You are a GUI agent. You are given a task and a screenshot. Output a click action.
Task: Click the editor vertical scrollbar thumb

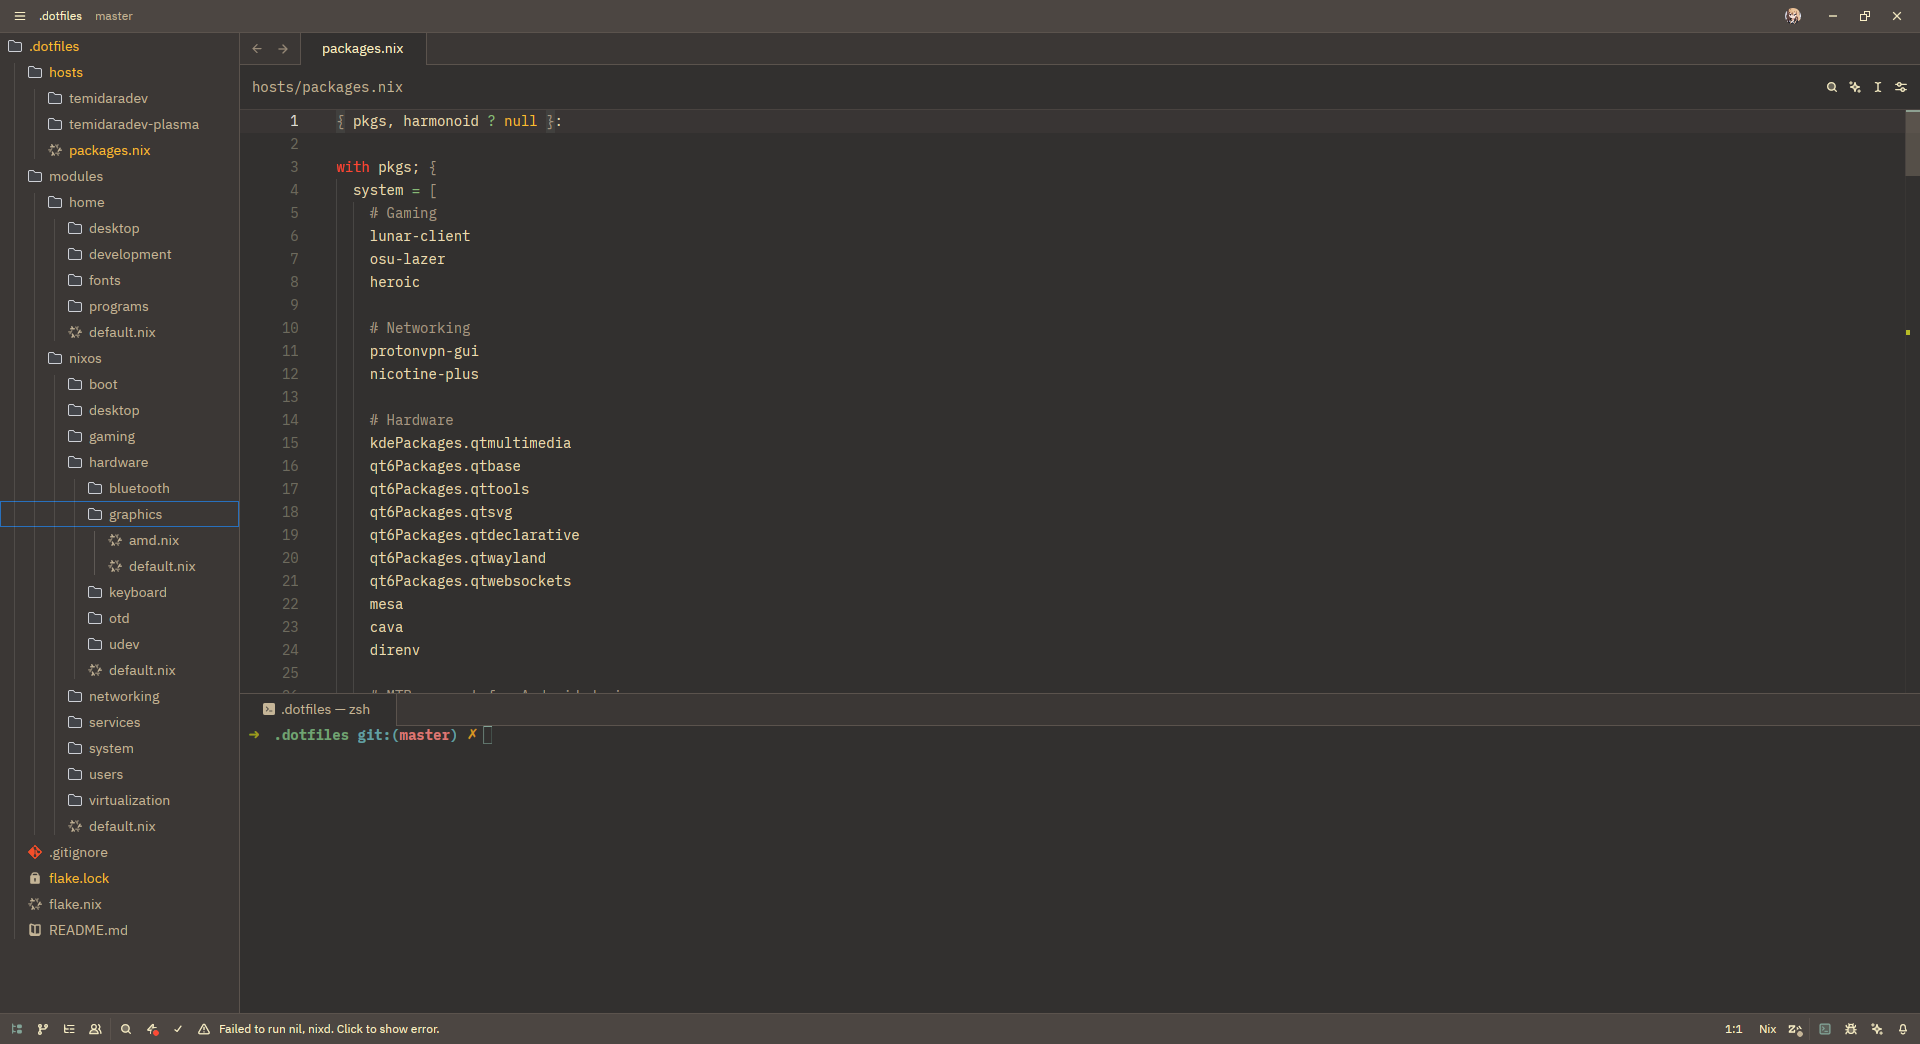tap(1912, 143)
